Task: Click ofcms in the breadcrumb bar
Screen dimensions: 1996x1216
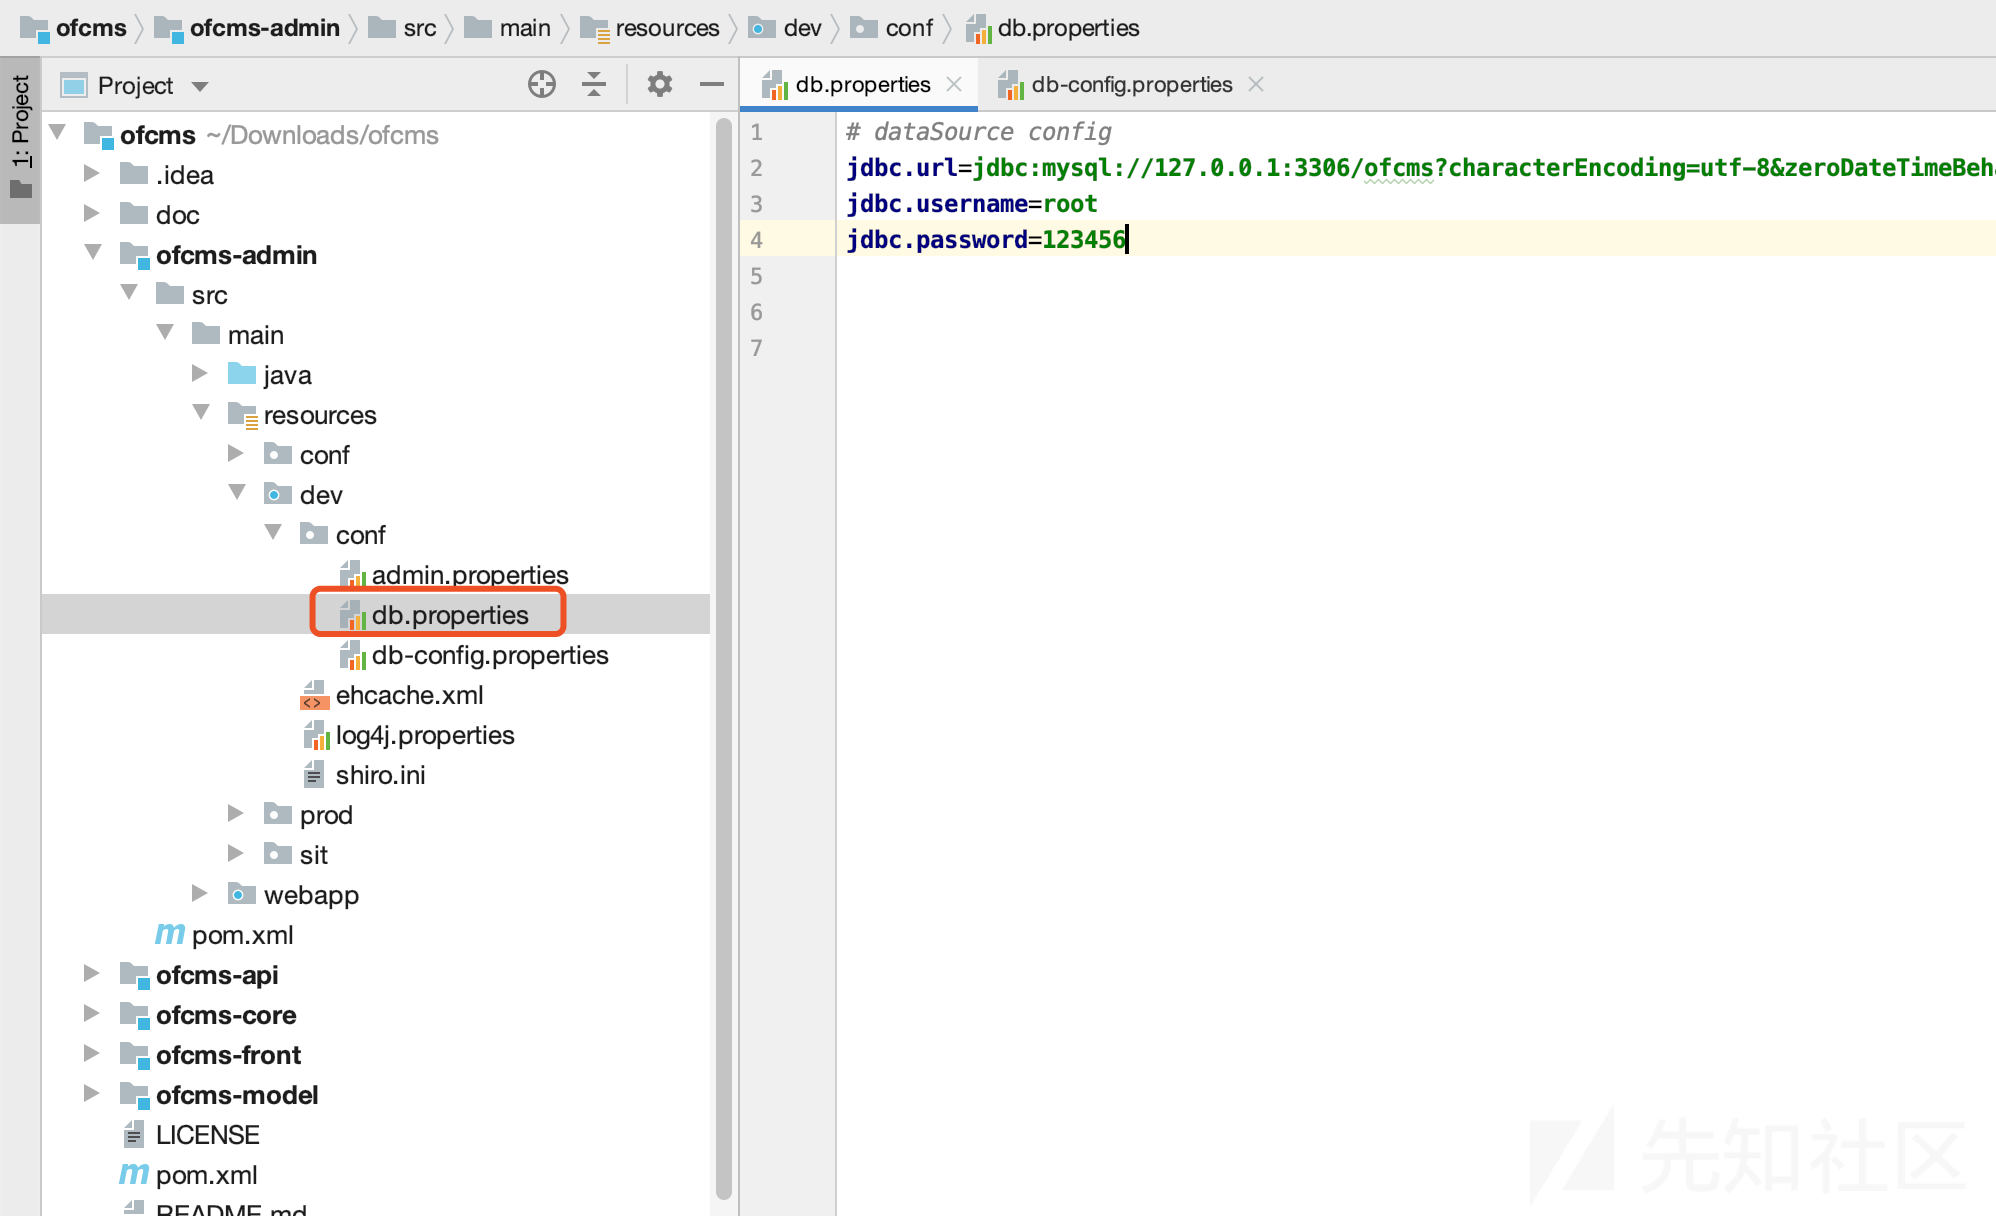Action: 91,28
